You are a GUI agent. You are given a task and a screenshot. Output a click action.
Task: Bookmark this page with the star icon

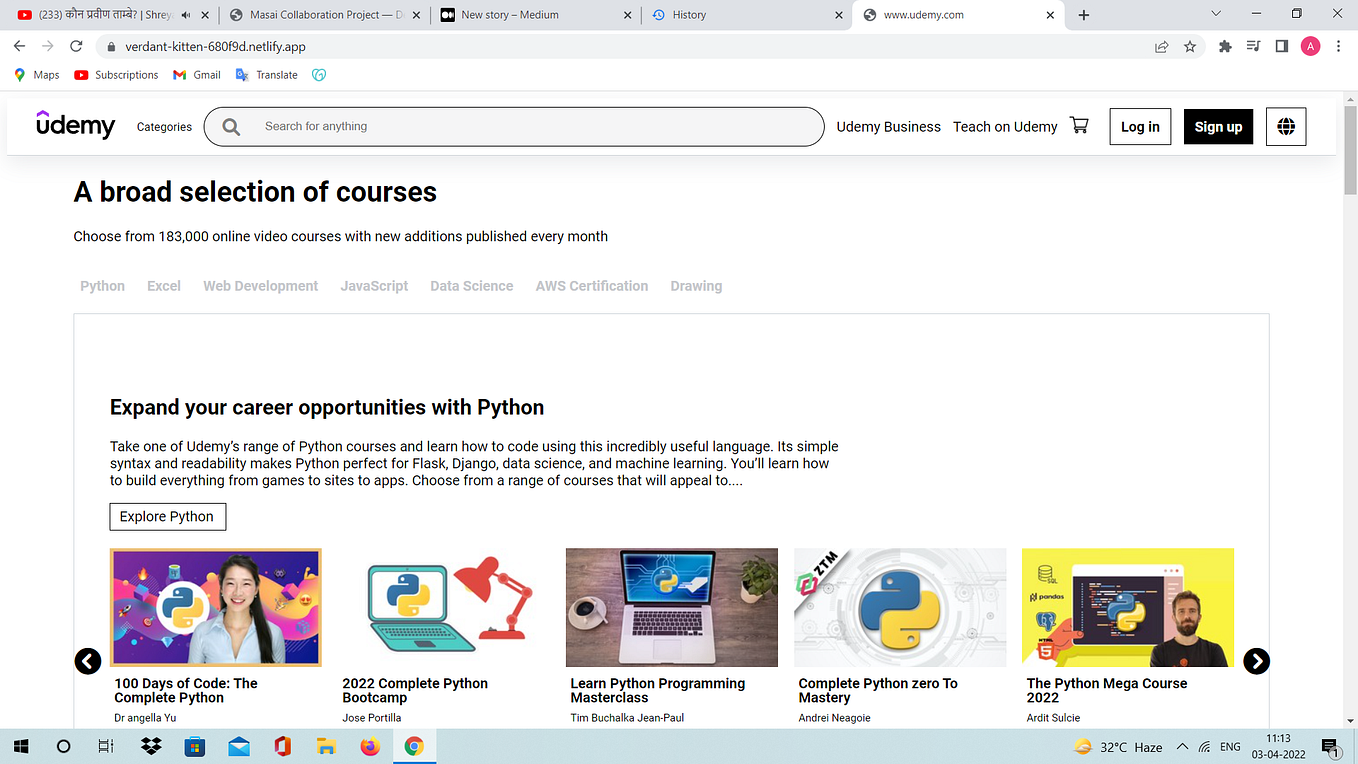(1190, 46)
